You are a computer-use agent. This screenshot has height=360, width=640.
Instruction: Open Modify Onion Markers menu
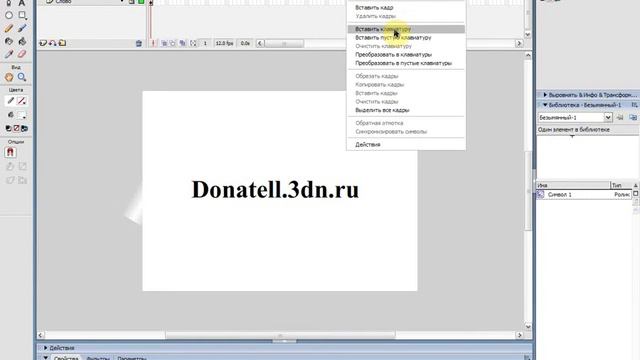193,43
